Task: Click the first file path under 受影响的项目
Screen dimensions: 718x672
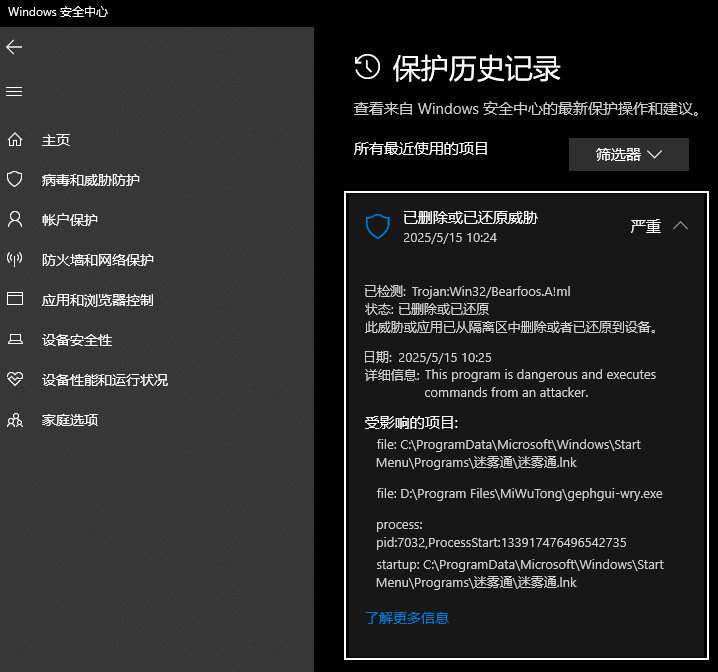Action: 508,453
